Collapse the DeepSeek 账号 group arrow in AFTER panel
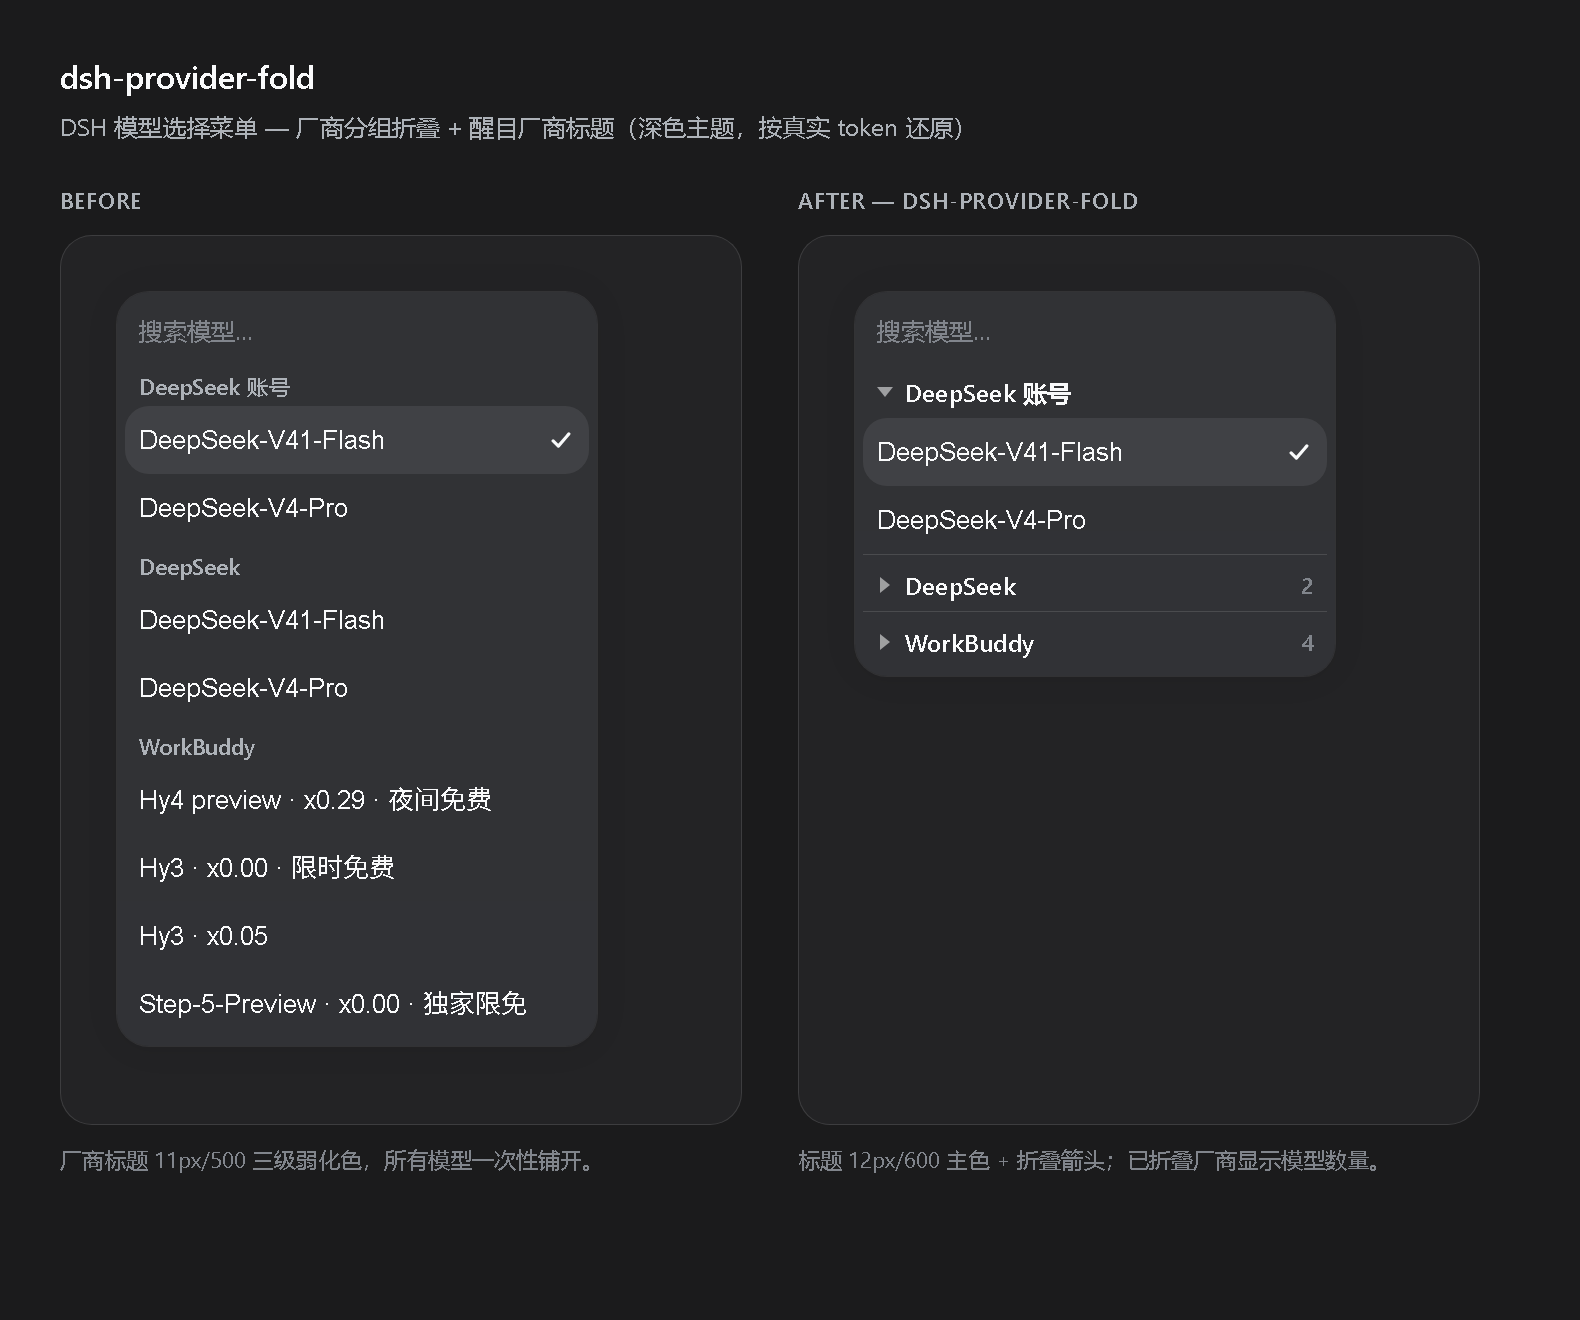 [x=884, y=393]
